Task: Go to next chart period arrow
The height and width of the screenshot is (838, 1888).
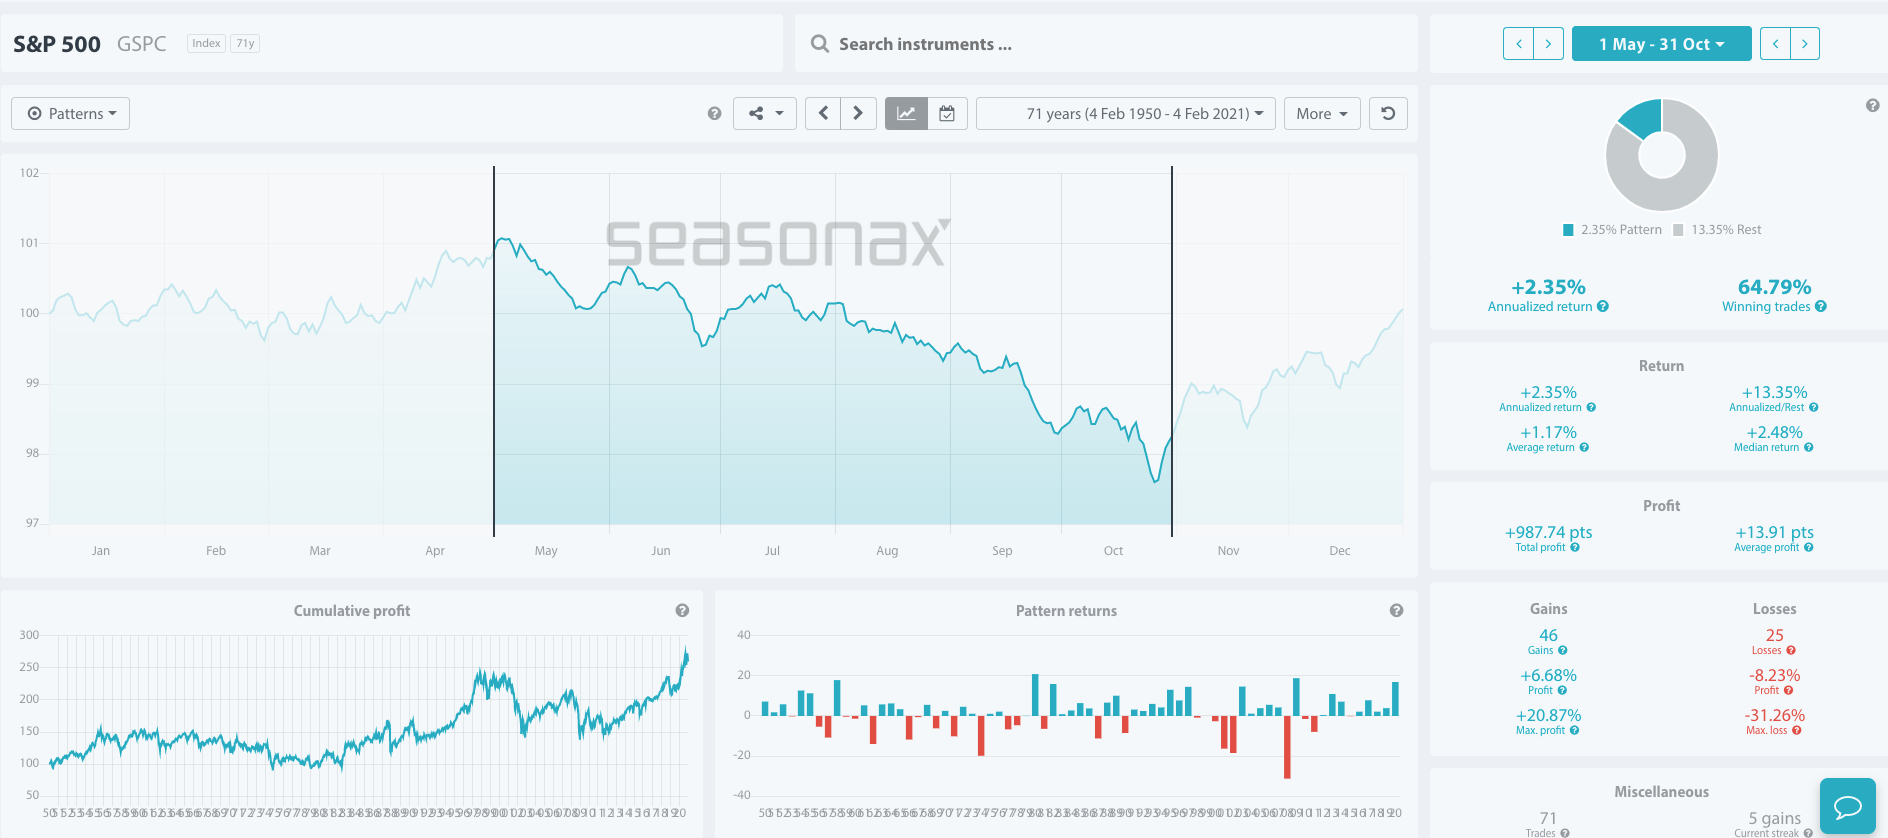Action: pos(858,113)
